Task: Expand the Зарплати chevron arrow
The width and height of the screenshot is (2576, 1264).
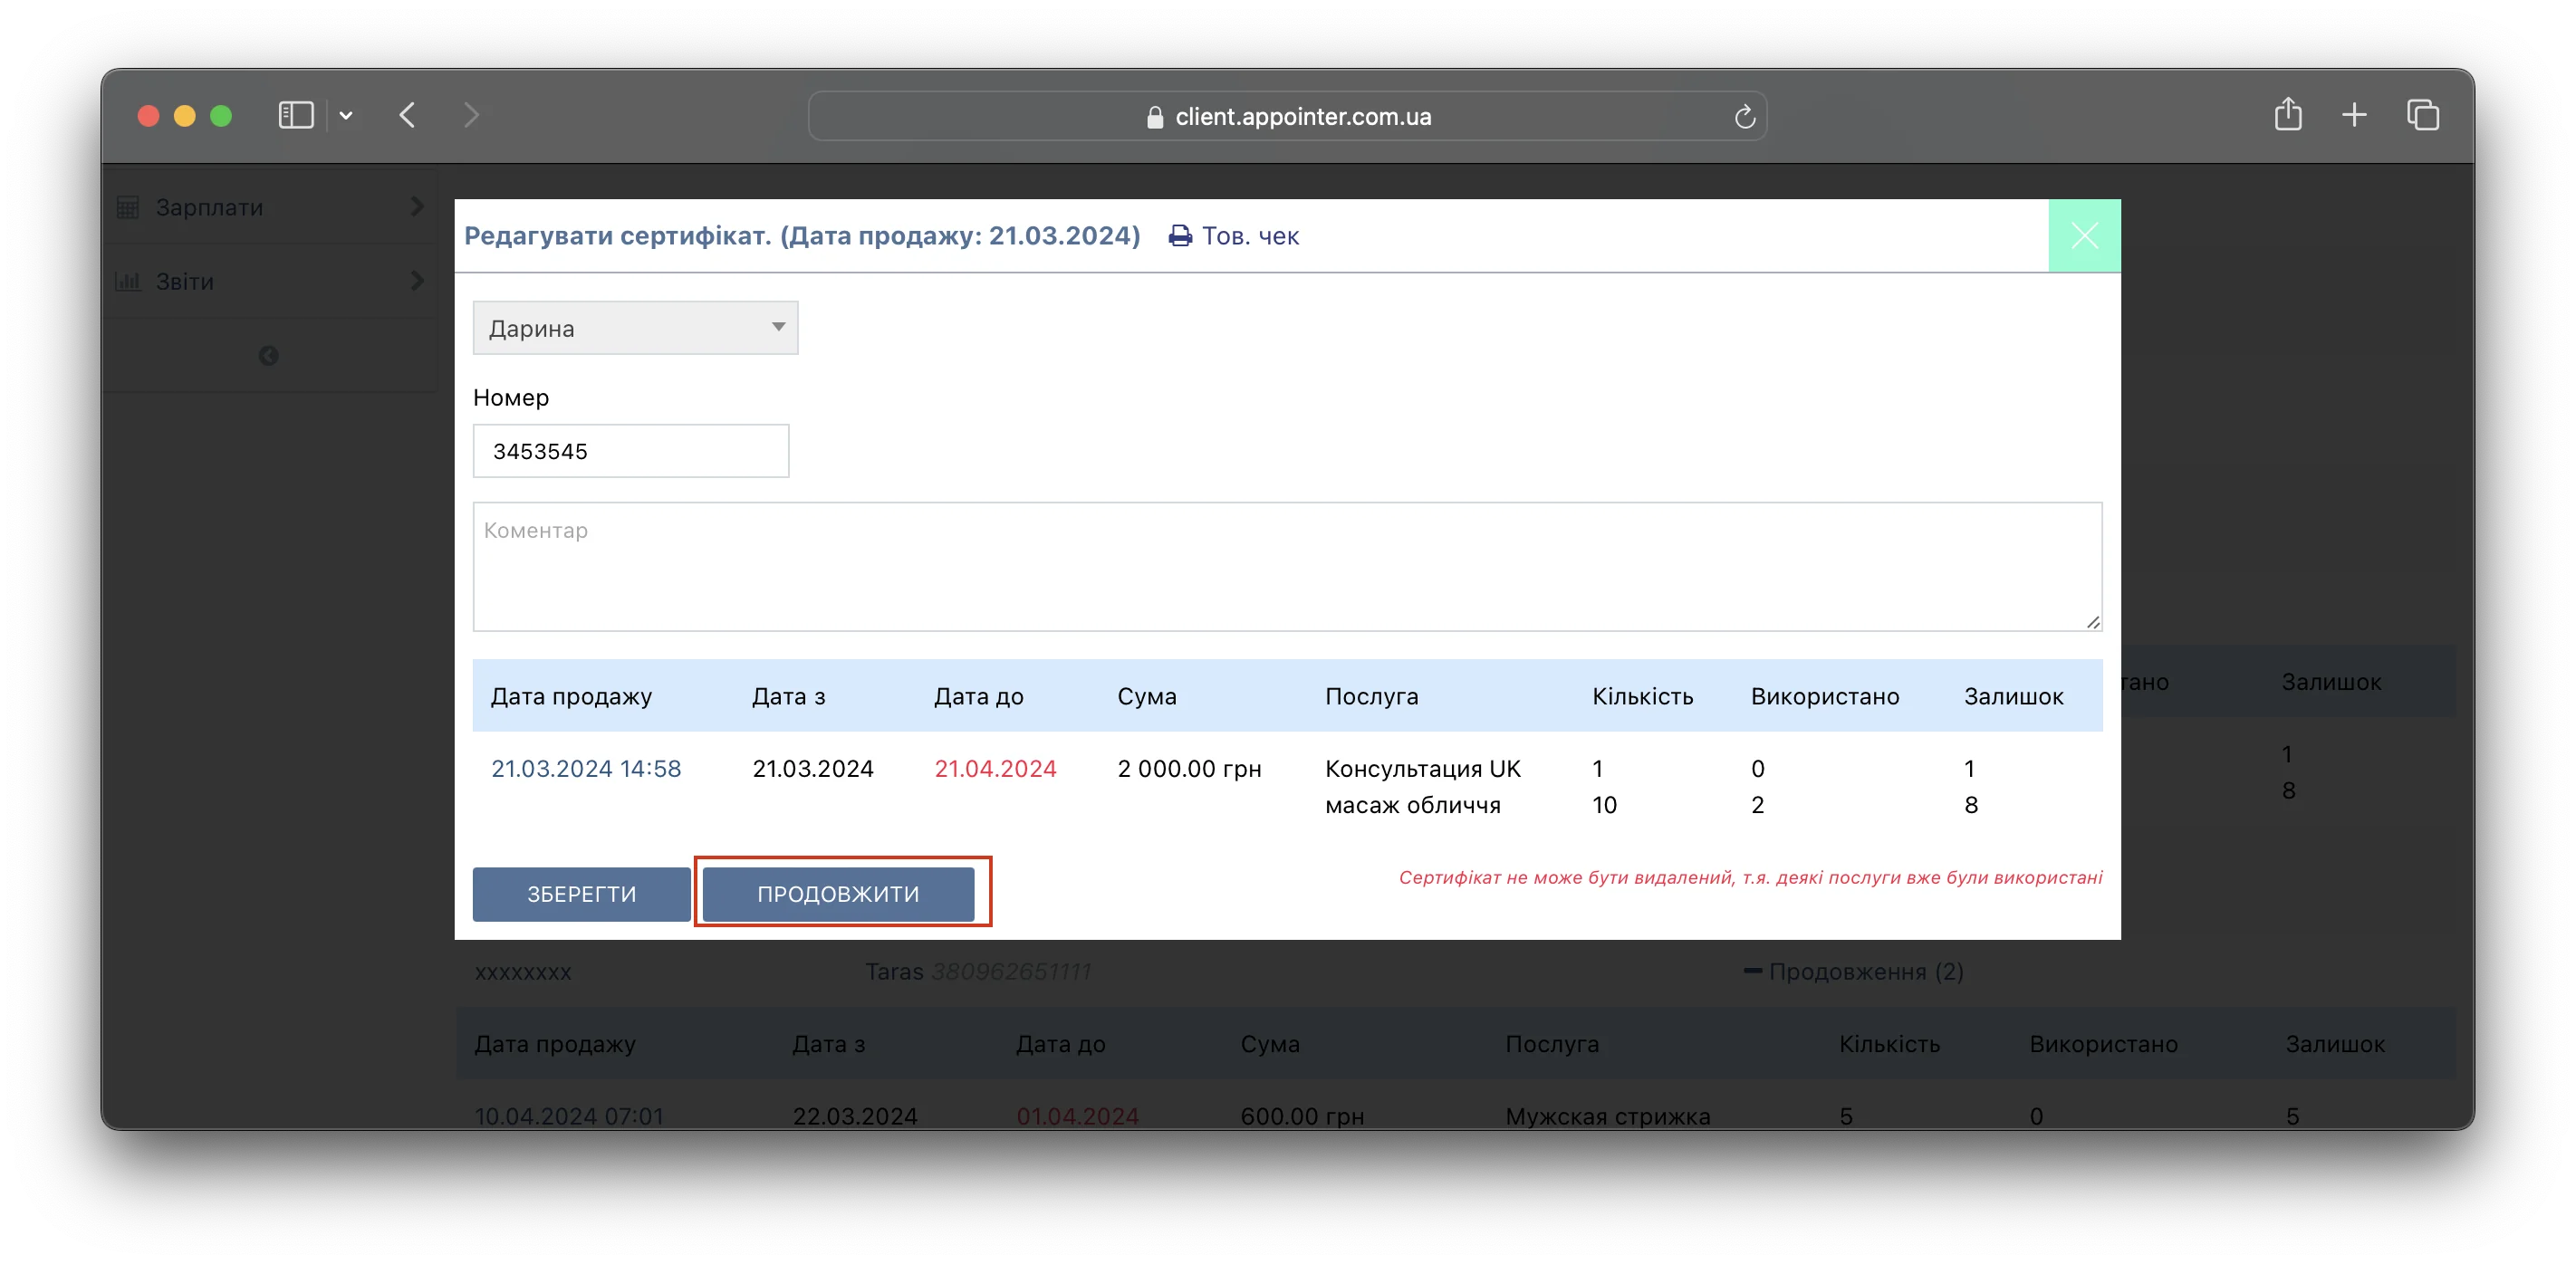Action: 417,206
